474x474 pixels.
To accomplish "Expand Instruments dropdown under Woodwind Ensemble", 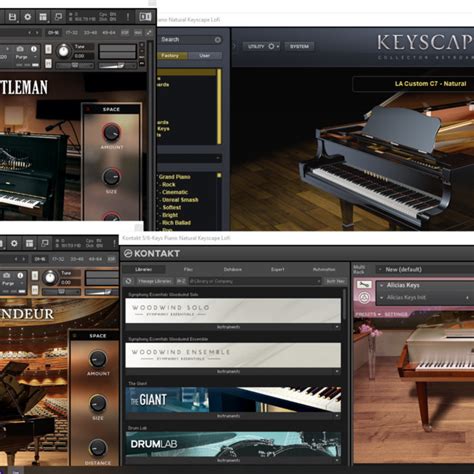I will pos(233,371).
